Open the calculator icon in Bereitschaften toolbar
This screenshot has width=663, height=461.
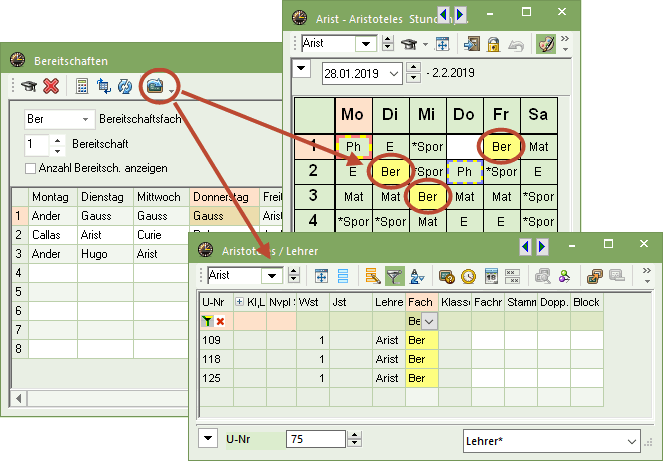[x=82, y=87]
